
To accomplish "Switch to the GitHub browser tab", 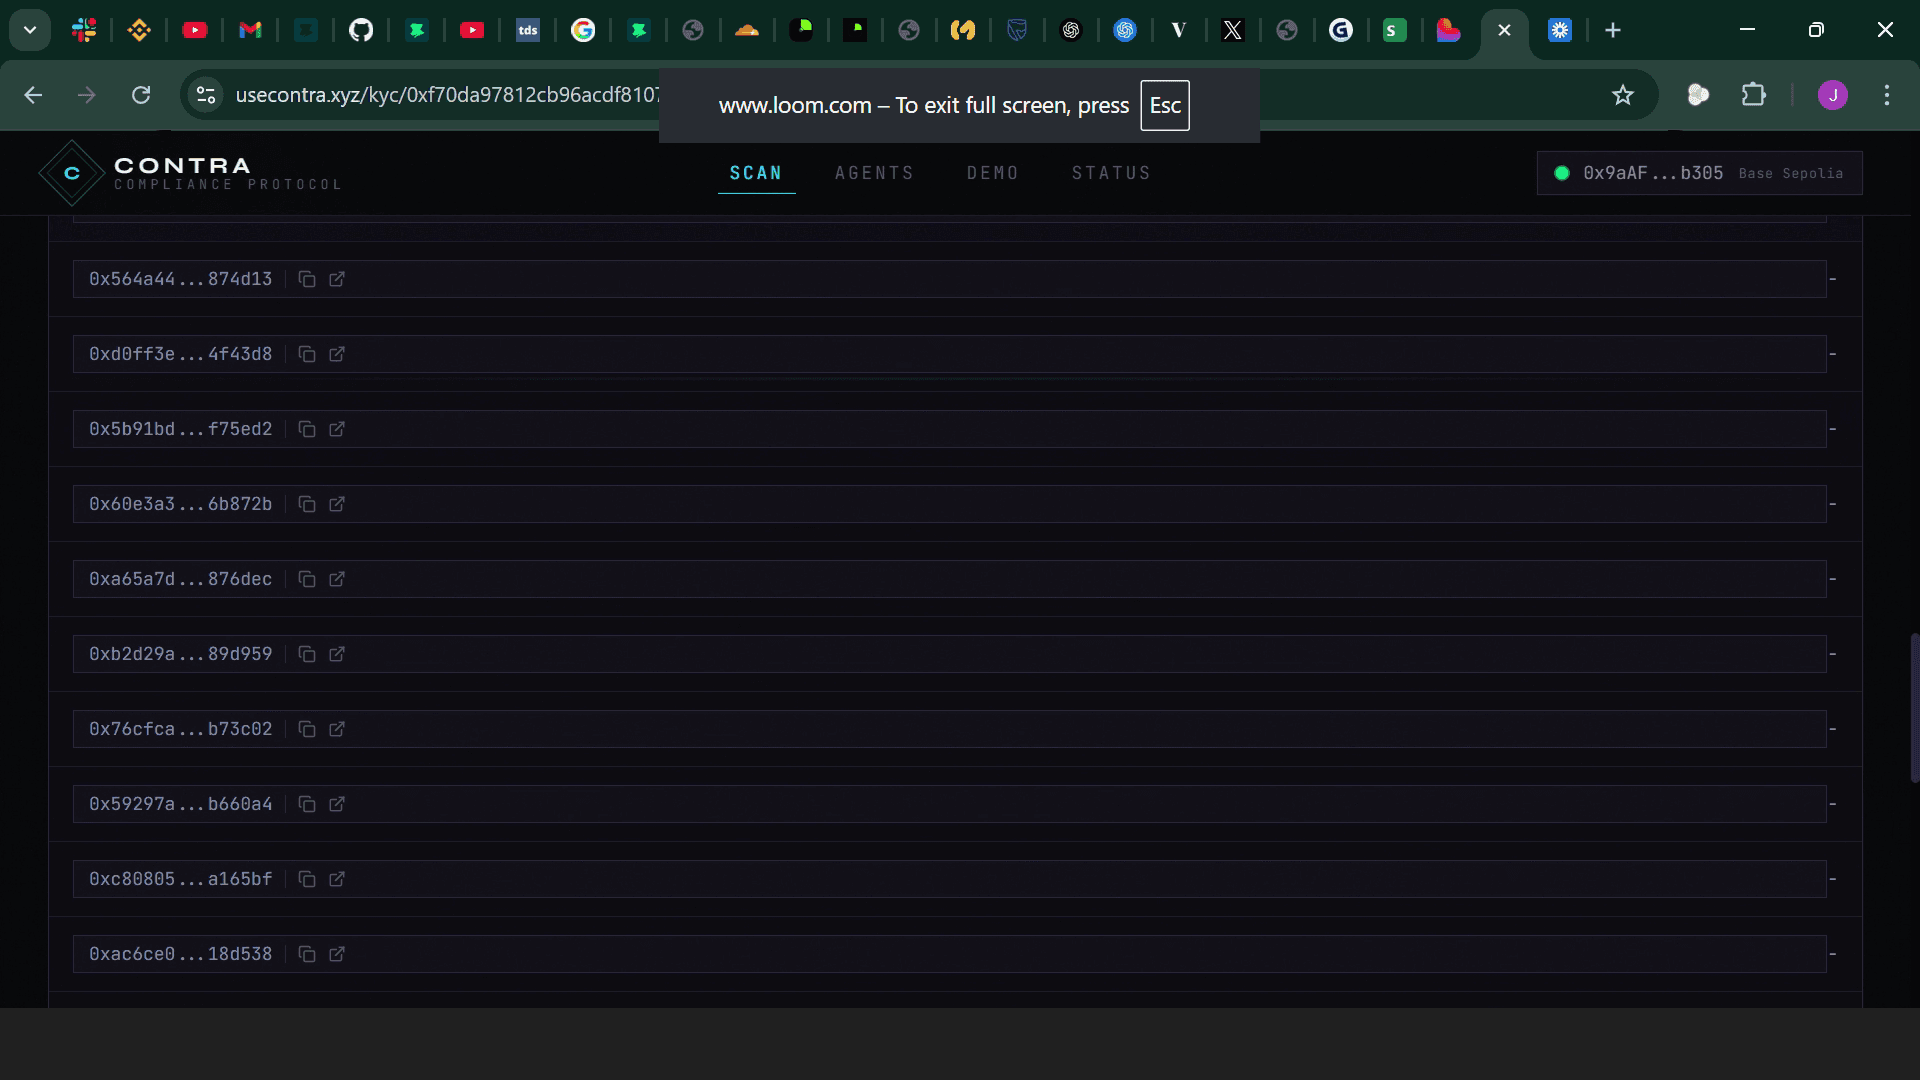I will [x=361, y=30].
